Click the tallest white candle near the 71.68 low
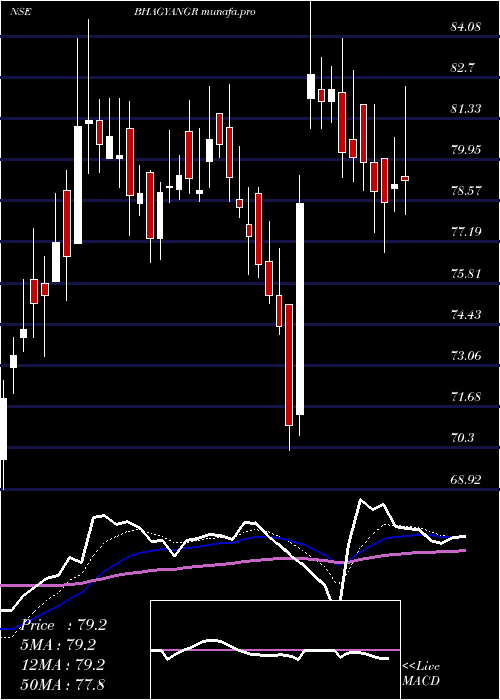 pos(300,309)
